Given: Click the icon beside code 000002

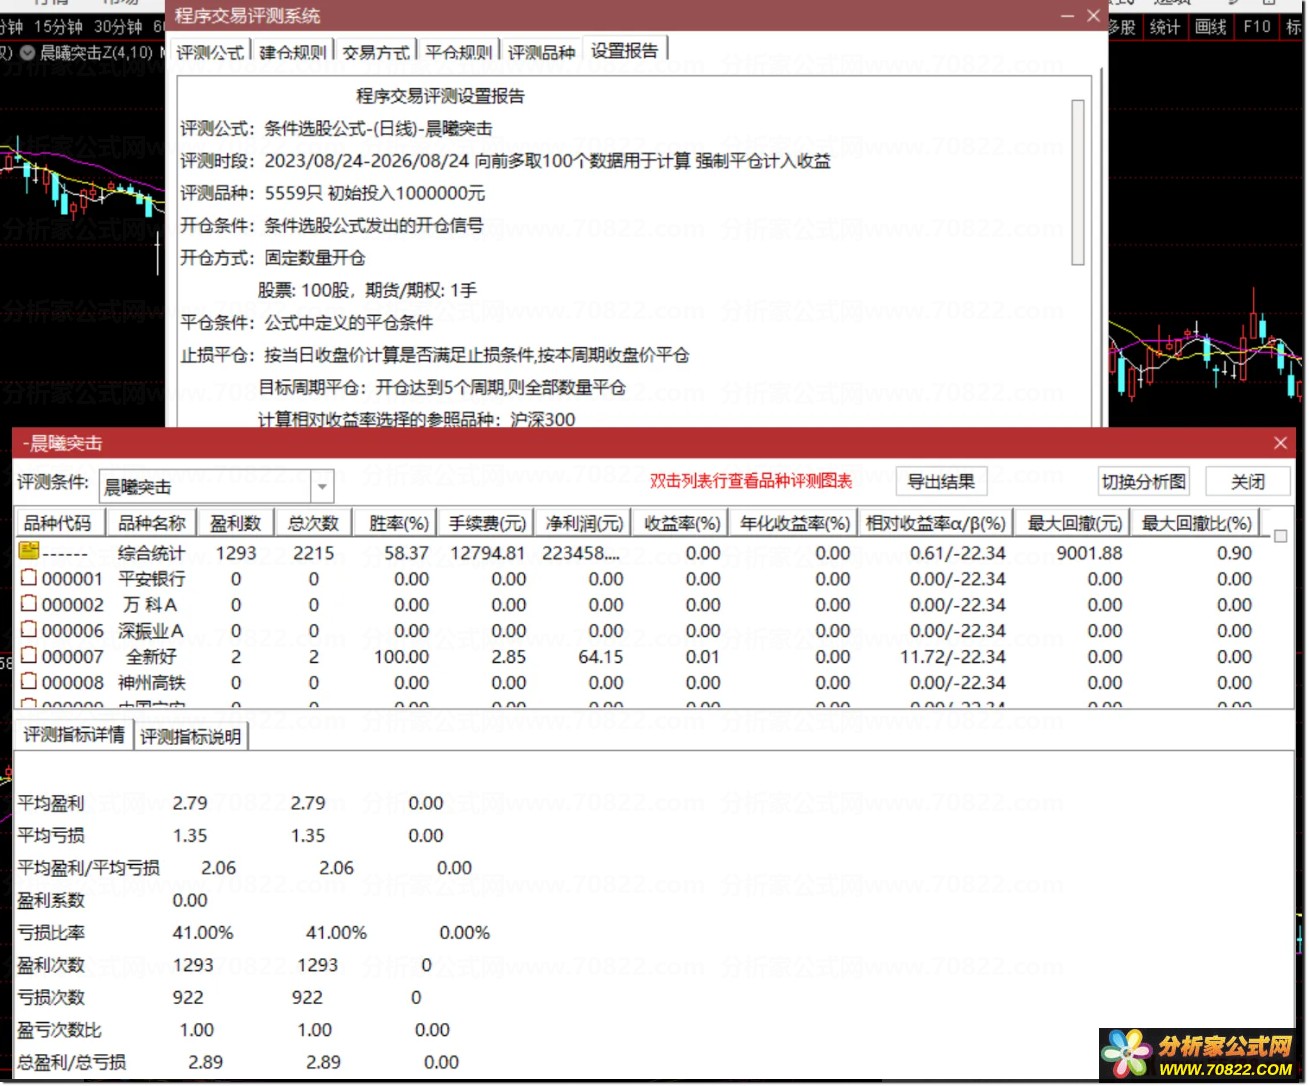Looking at the screenshot, I should (x=28, y=603).
